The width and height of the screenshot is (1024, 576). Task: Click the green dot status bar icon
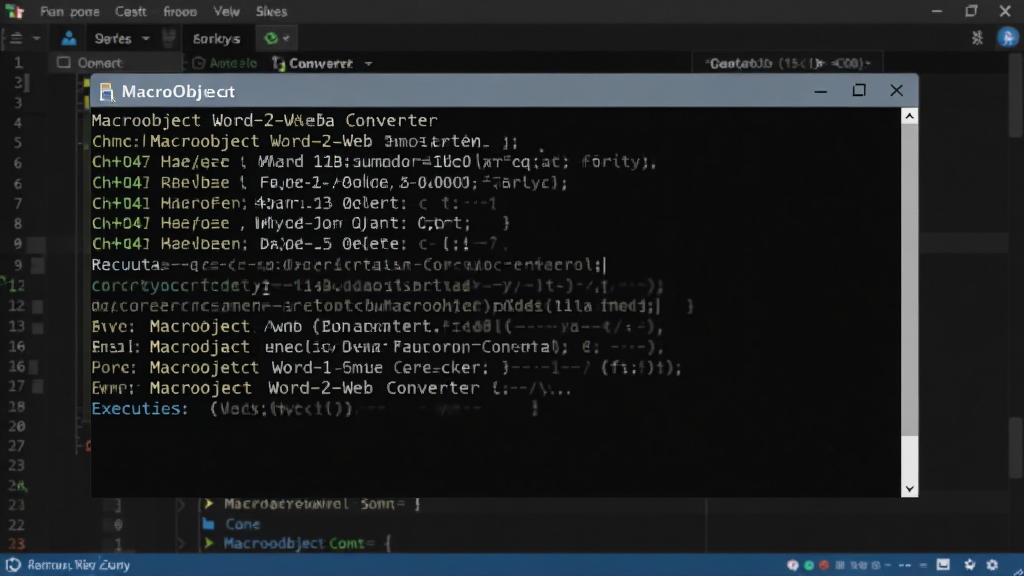tap(809, 565)
